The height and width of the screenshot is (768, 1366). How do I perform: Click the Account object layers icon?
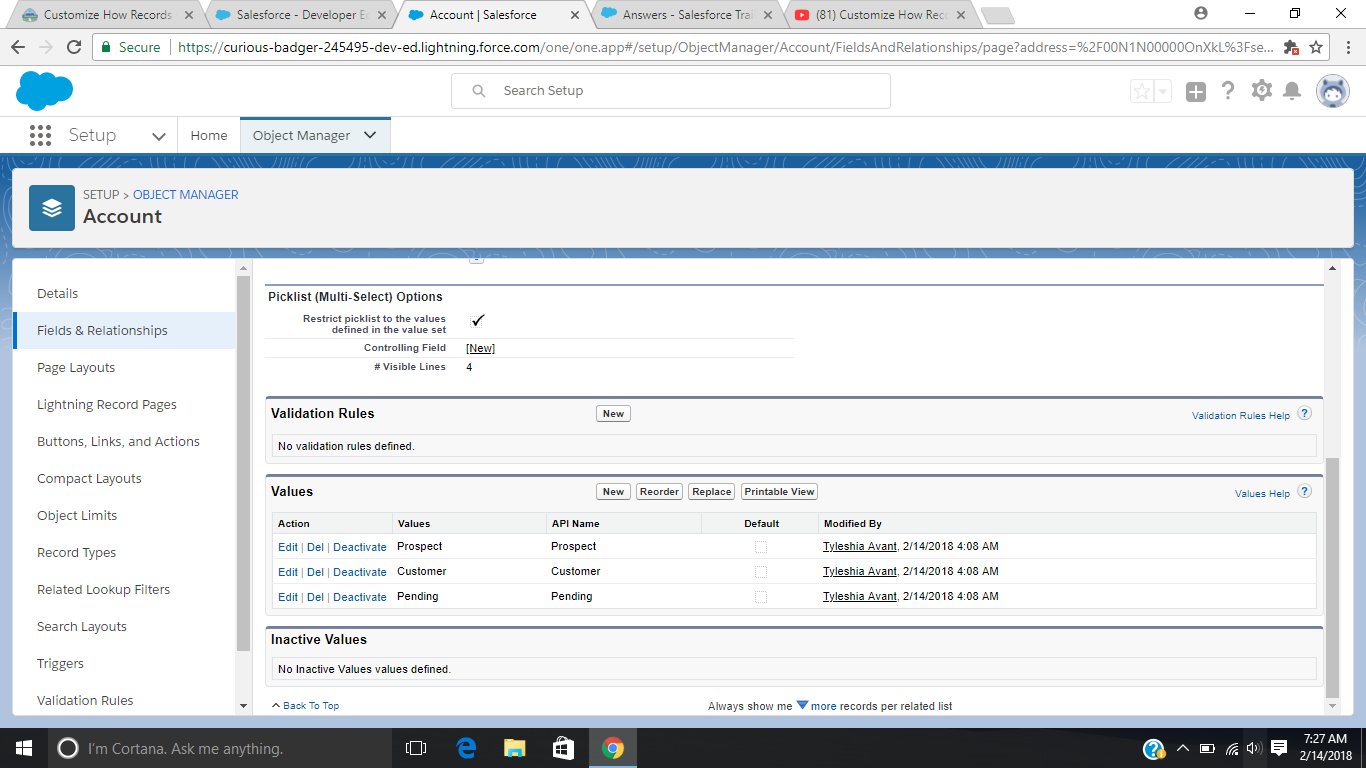click(52, 208)
